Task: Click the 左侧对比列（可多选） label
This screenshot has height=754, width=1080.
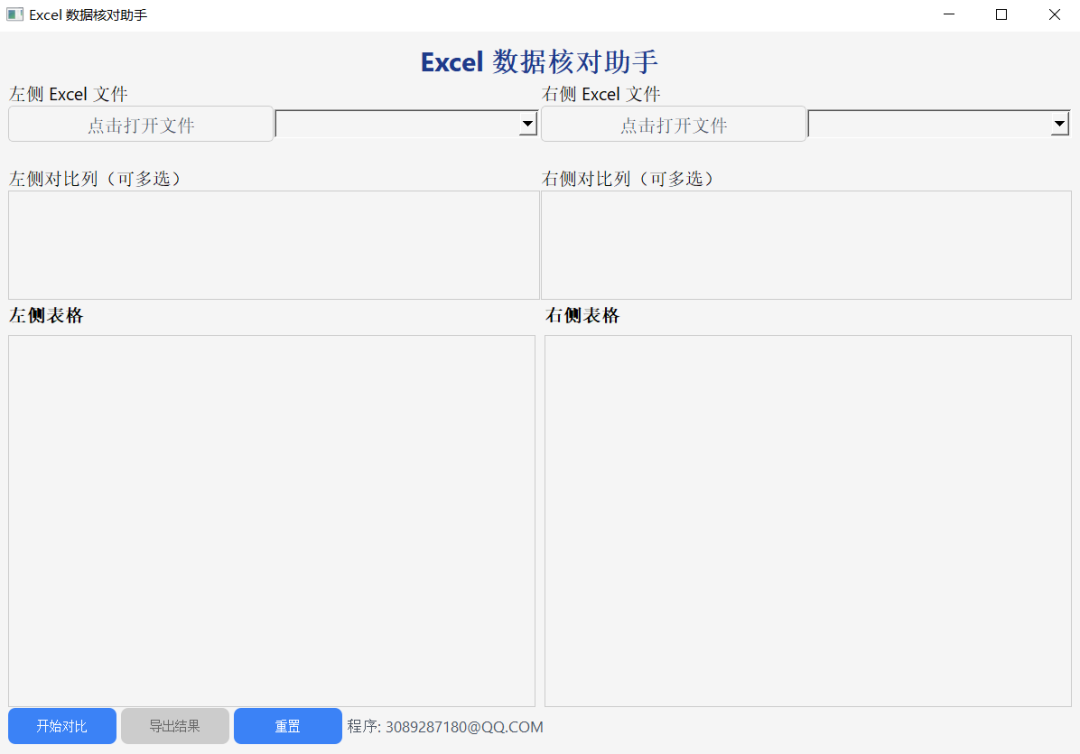Action: (95, 178)
